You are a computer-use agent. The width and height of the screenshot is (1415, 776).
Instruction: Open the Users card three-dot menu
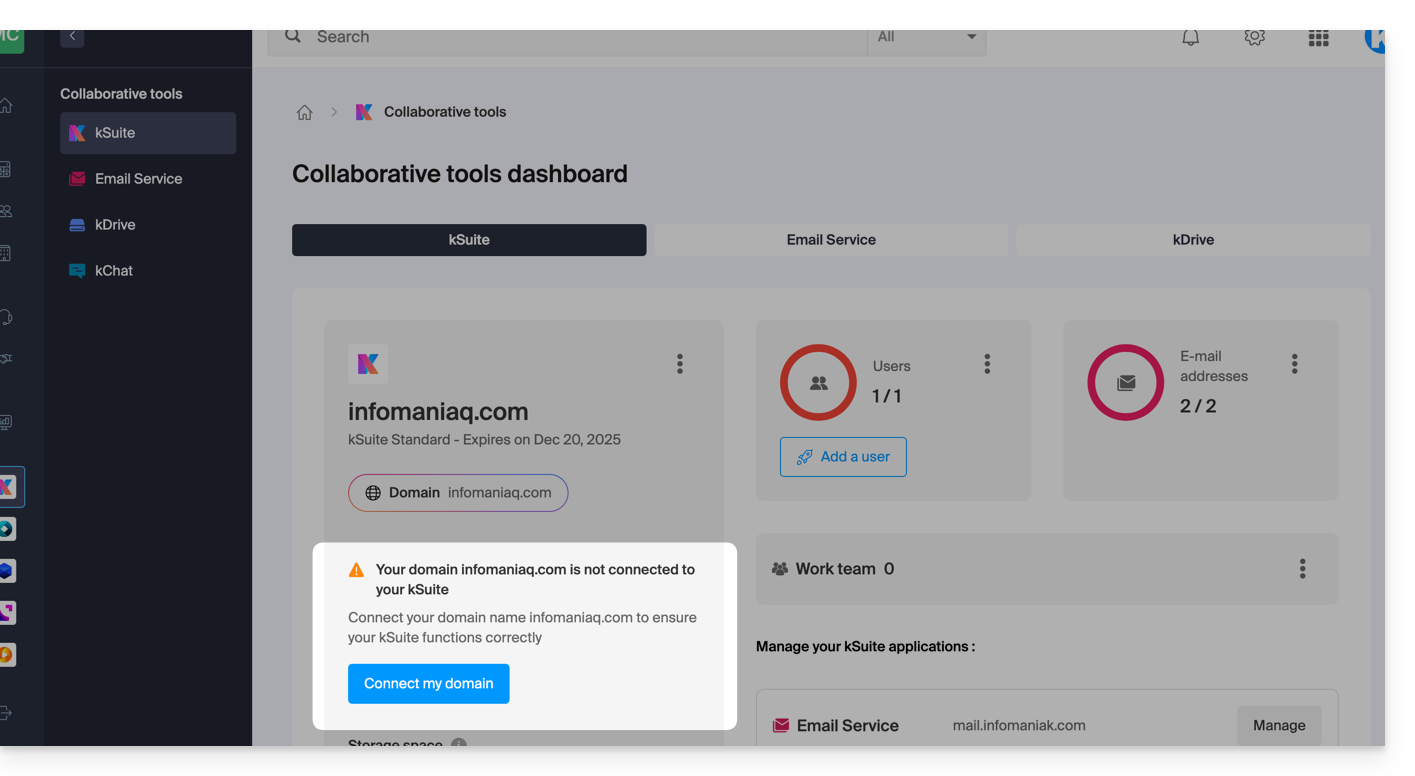pyautogui.click(x=987, y=364)
